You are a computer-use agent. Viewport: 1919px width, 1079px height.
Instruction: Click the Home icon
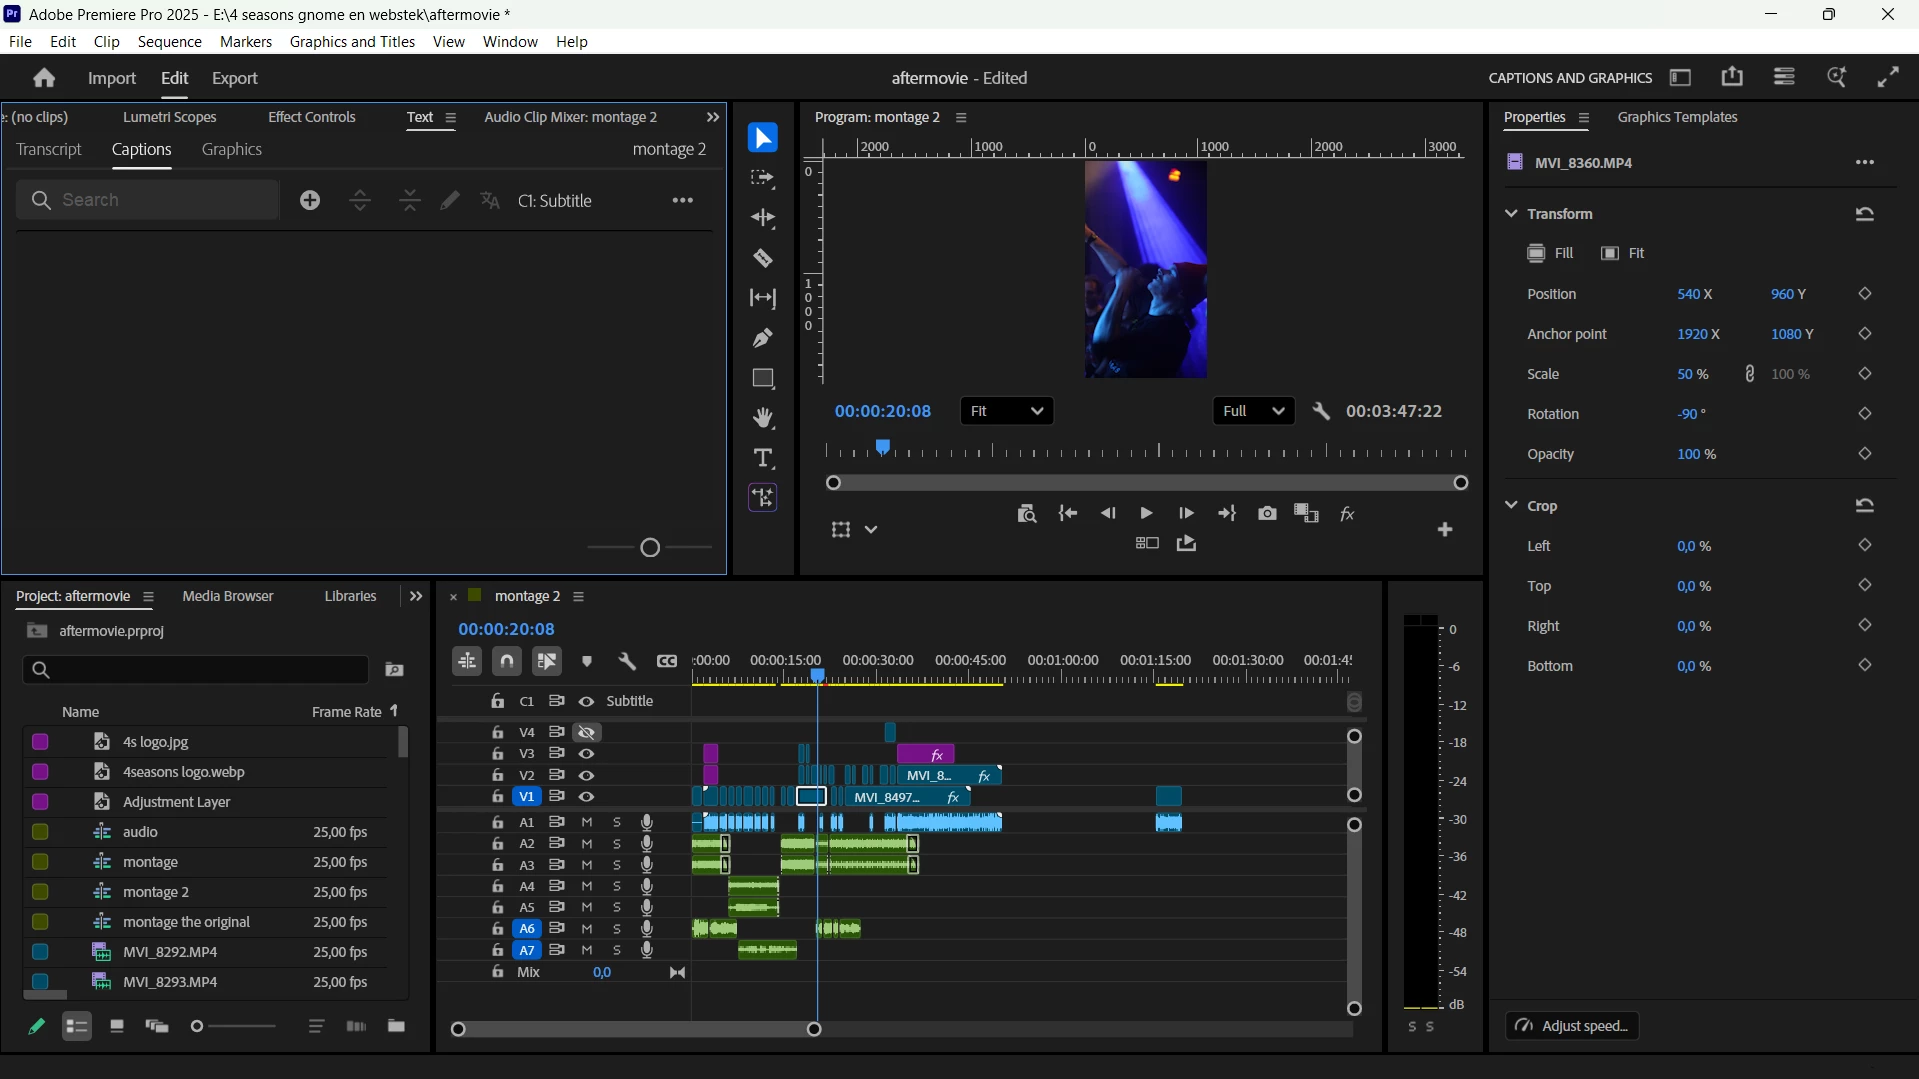click(43, 78)
